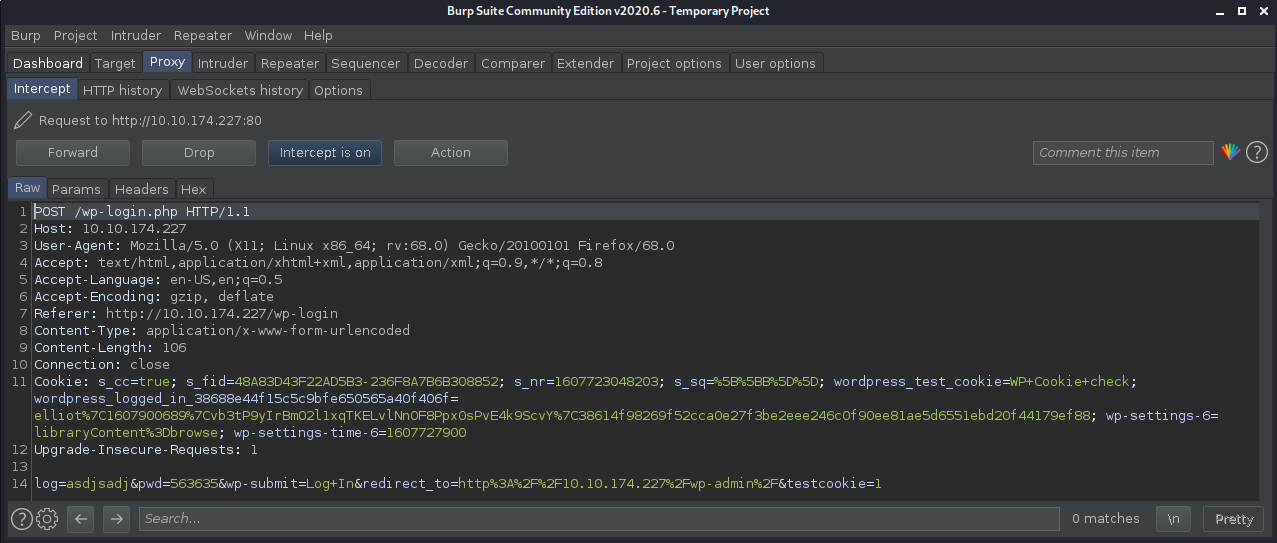Click the User-Agent header line

(x=354, y=245)
